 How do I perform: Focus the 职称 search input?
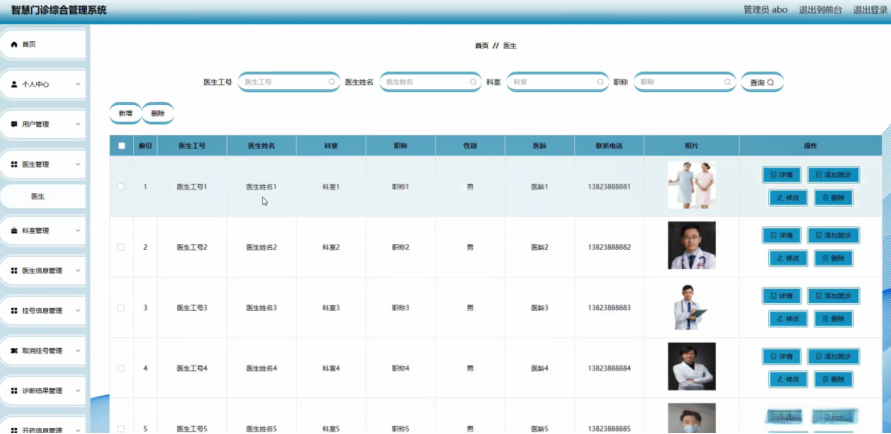click(x=685, y=82)
